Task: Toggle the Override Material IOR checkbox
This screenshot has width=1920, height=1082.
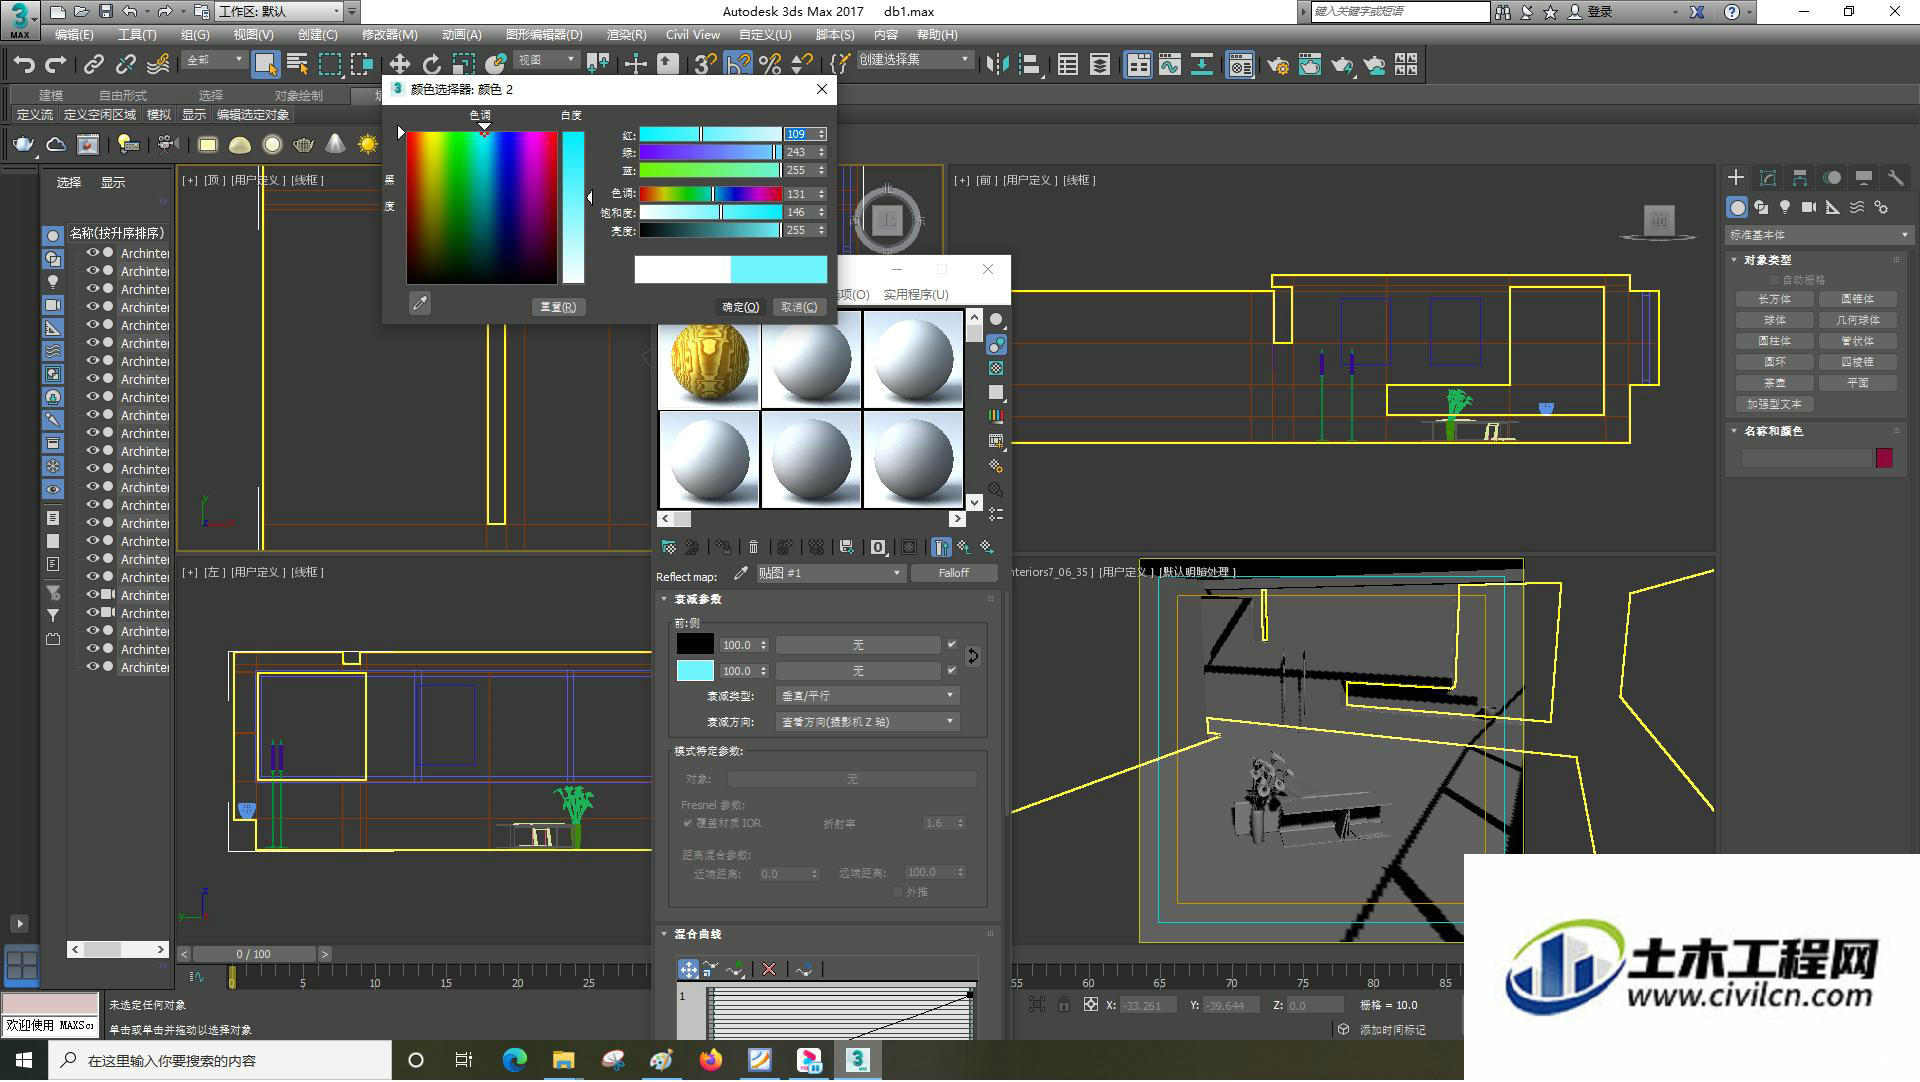Action: 688,823
